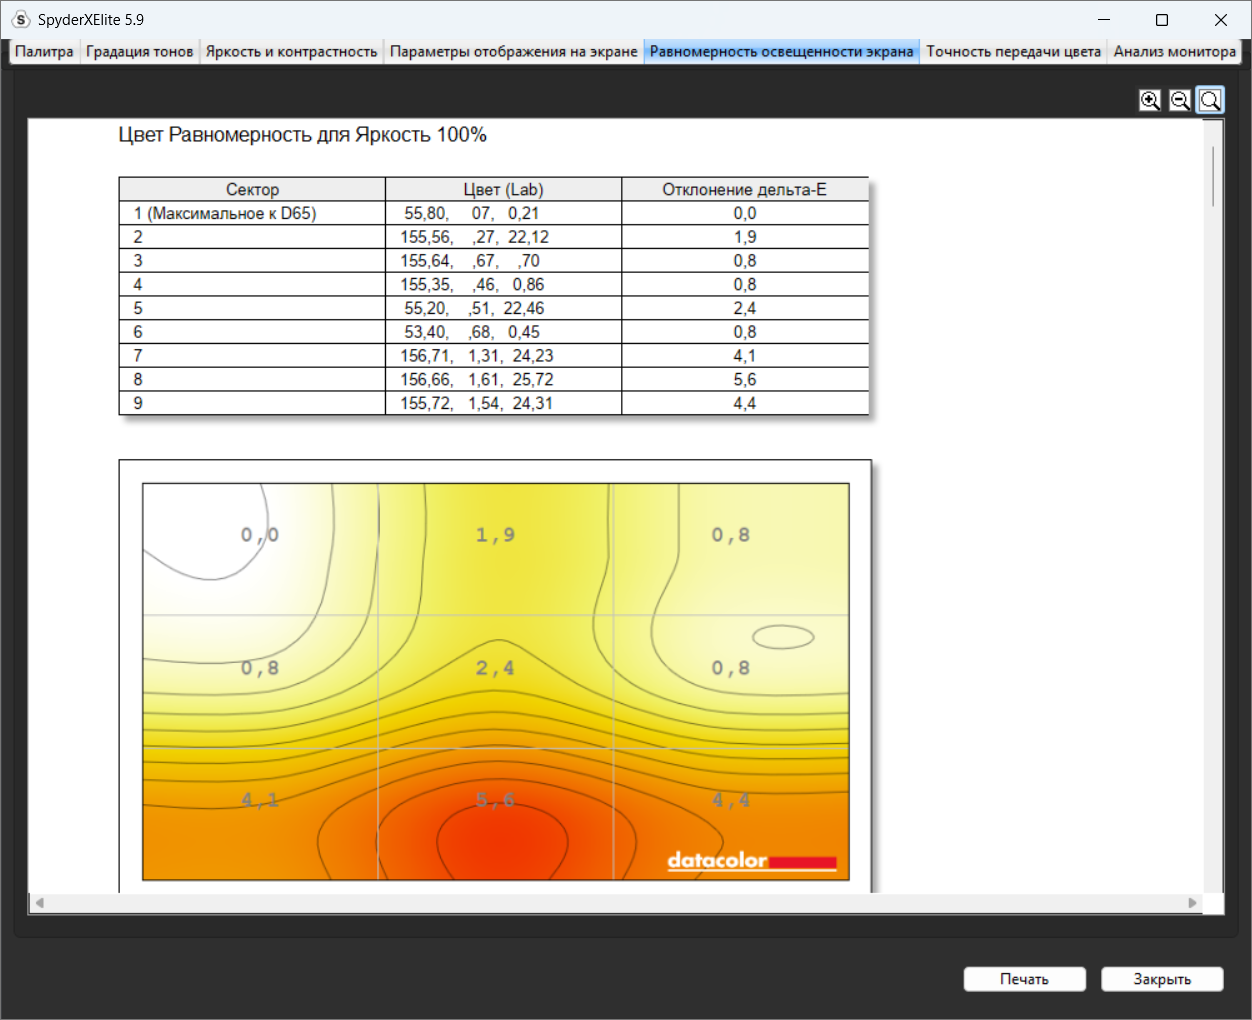Click the SpyderXElite app icon in title bar
The image size is (1252, 1020).
coord(20,20)
